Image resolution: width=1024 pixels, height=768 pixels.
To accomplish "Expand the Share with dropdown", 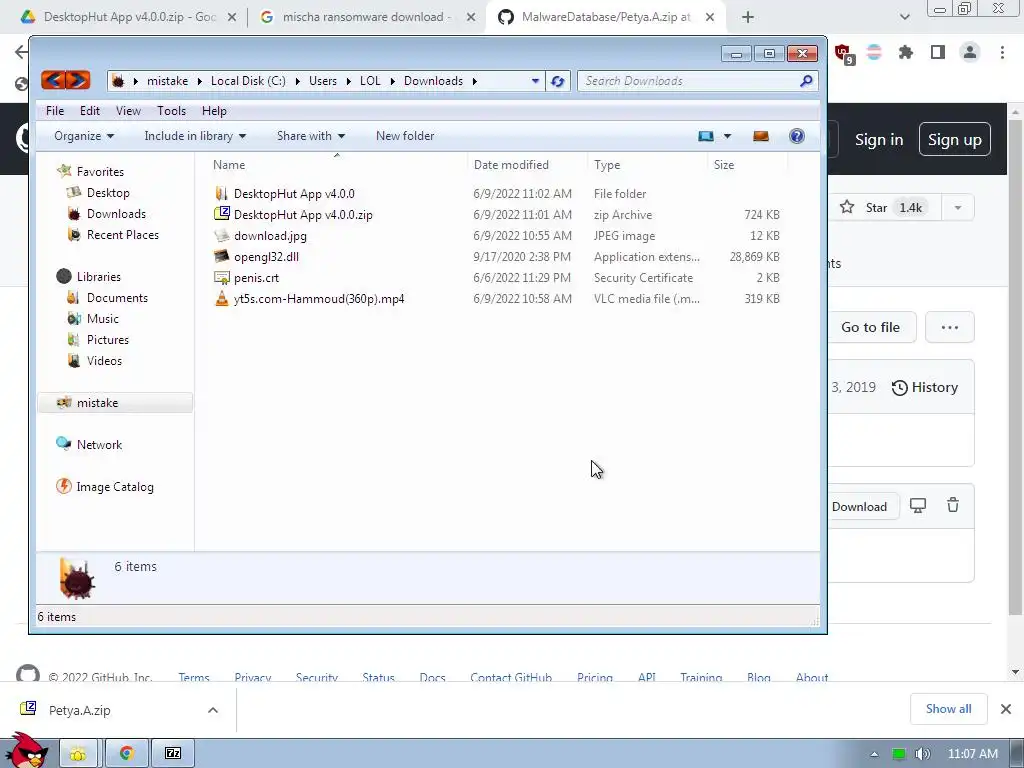I will [x=310, y=136].
